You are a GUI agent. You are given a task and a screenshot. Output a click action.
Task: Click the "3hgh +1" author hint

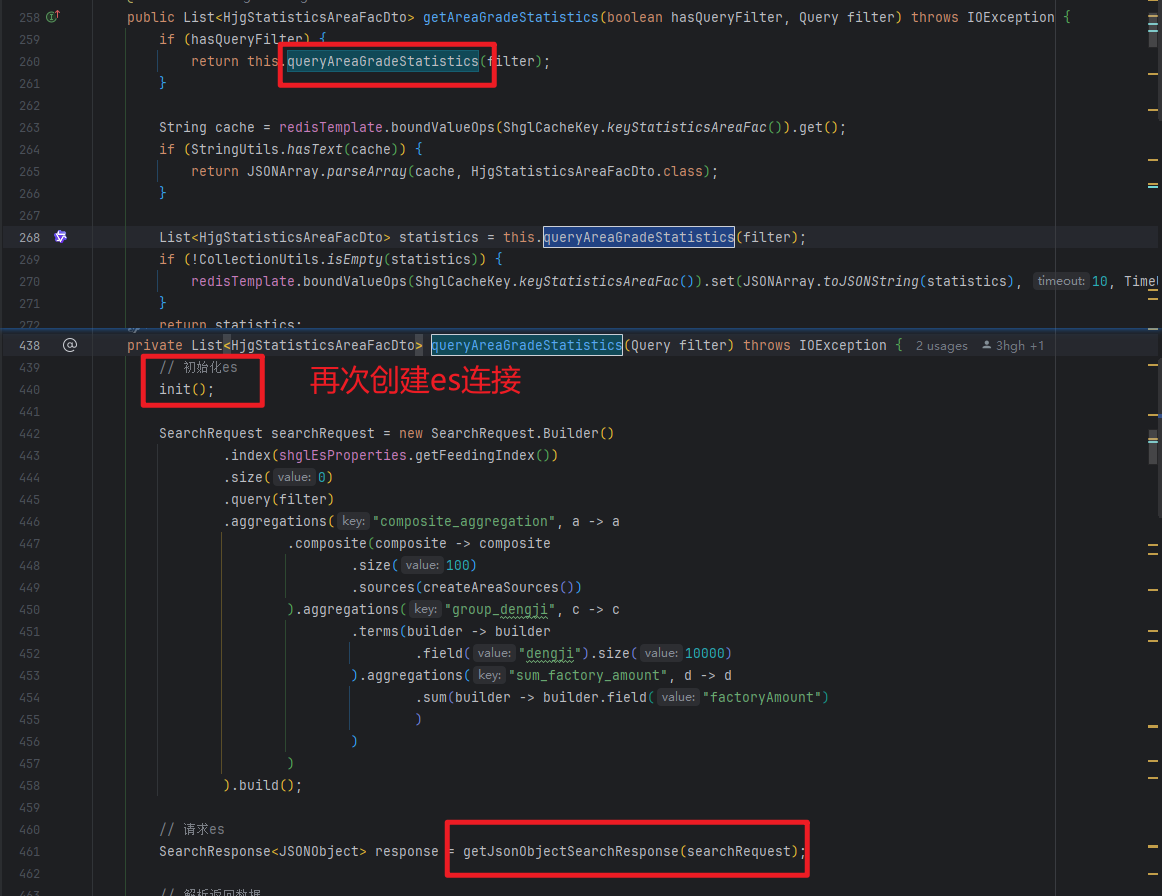click(x=1020, y=346)
